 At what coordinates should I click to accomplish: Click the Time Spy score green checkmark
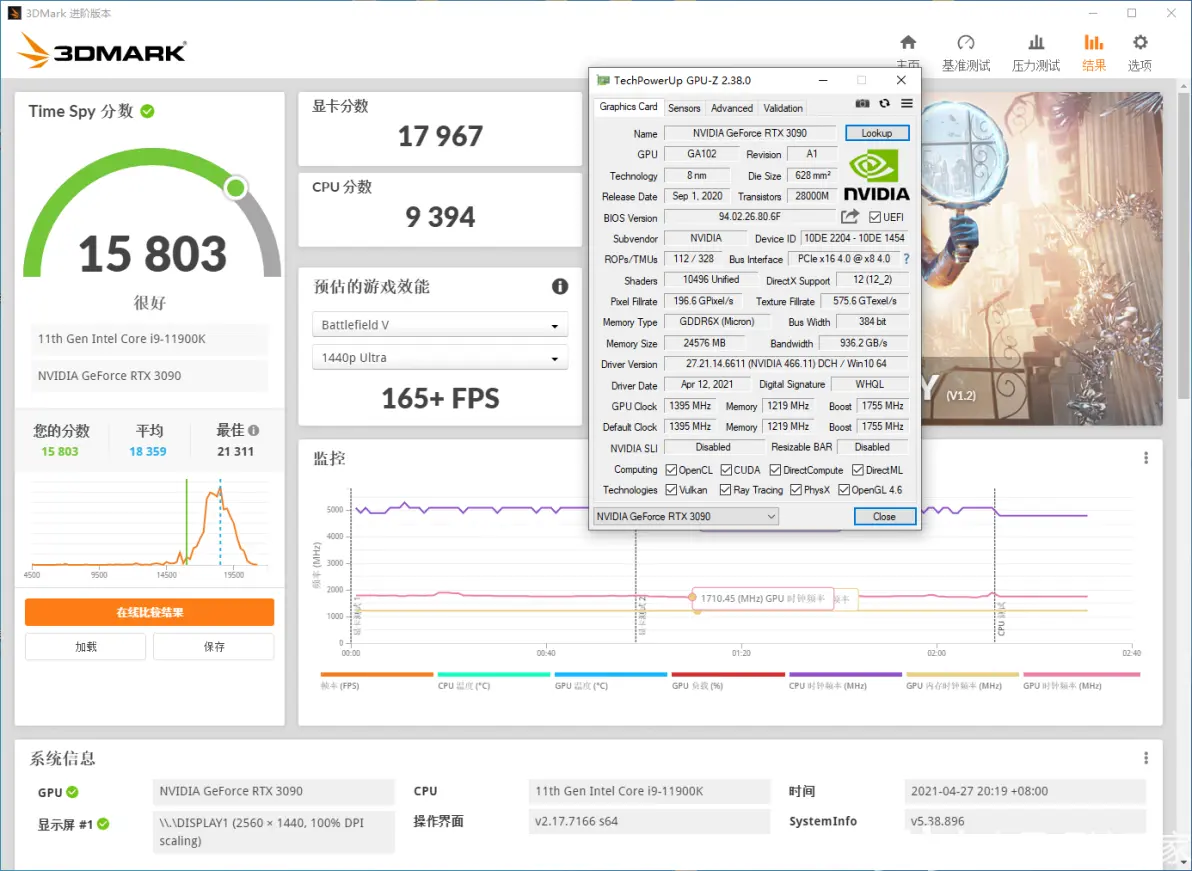point(147,112)
